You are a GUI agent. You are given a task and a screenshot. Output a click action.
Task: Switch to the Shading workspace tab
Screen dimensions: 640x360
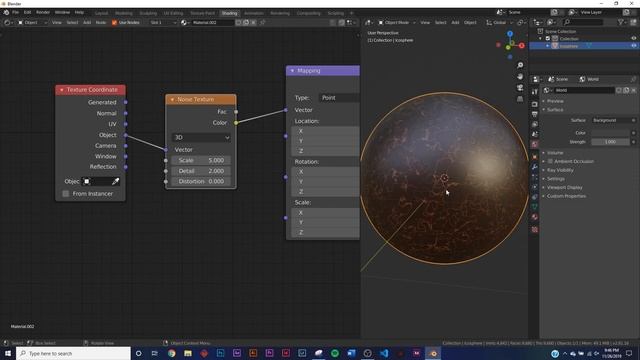pyautogui.click(x=229, y=13)
